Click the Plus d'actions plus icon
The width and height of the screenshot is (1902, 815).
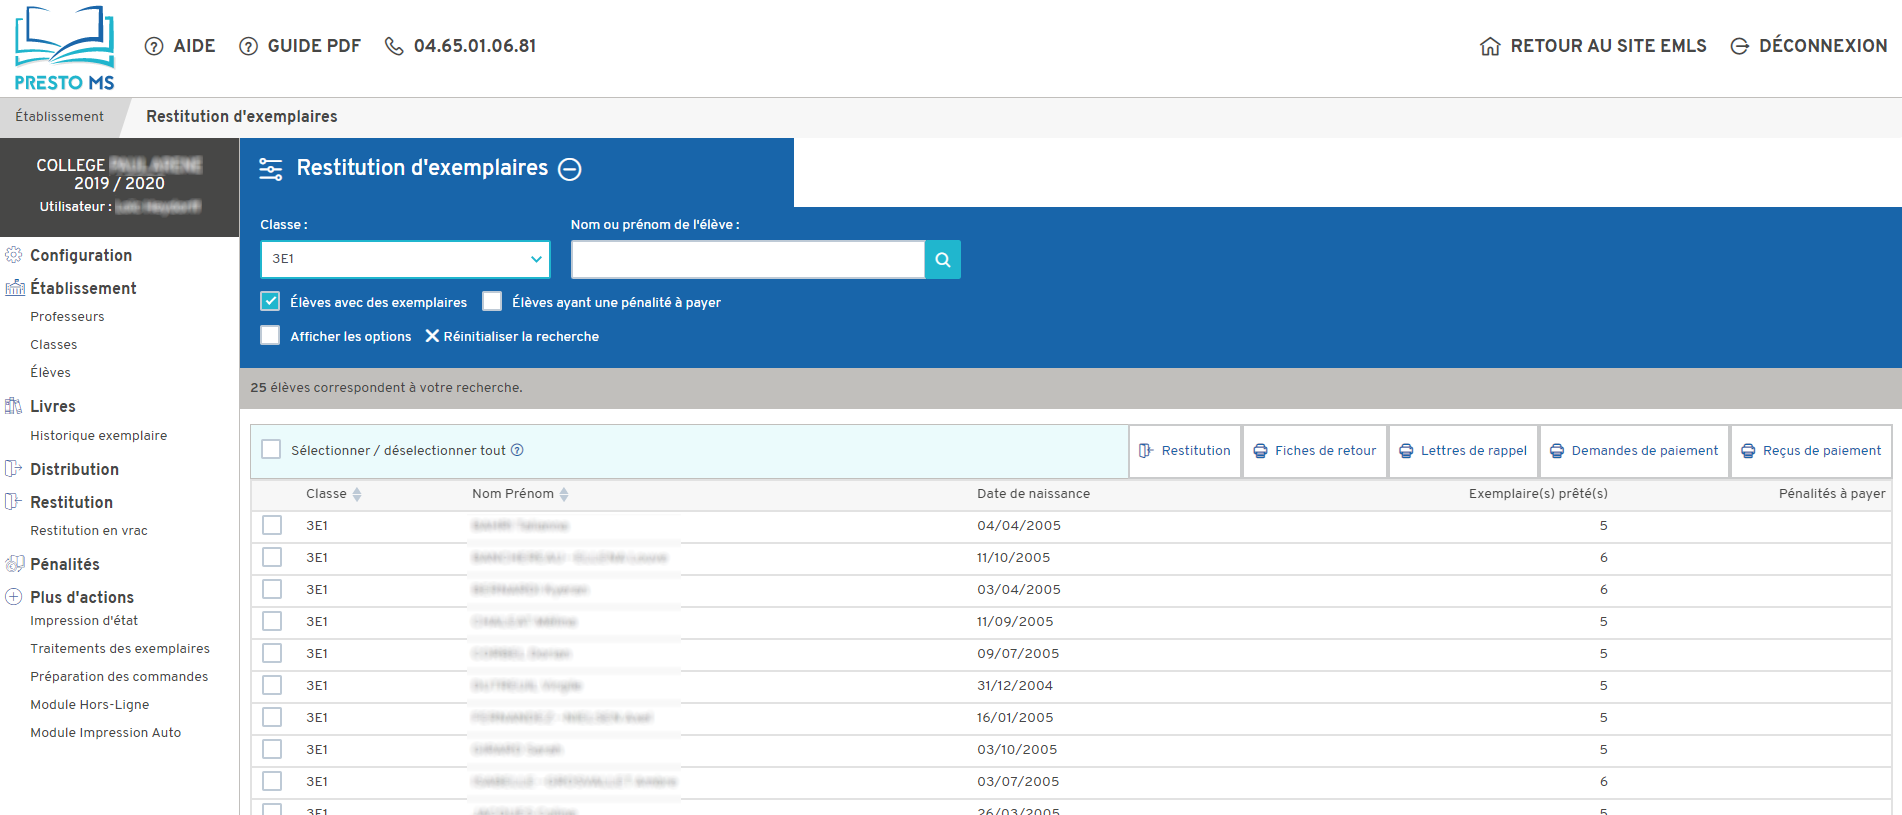pyautogui.click(x=14, y=597)
